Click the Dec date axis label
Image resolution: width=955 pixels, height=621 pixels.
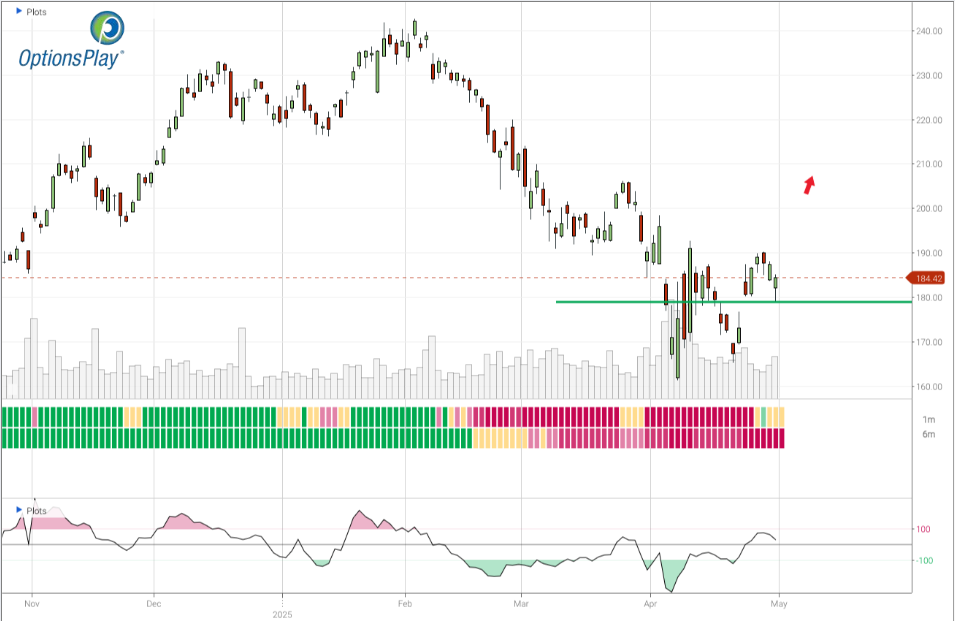[x=153, y=604]
